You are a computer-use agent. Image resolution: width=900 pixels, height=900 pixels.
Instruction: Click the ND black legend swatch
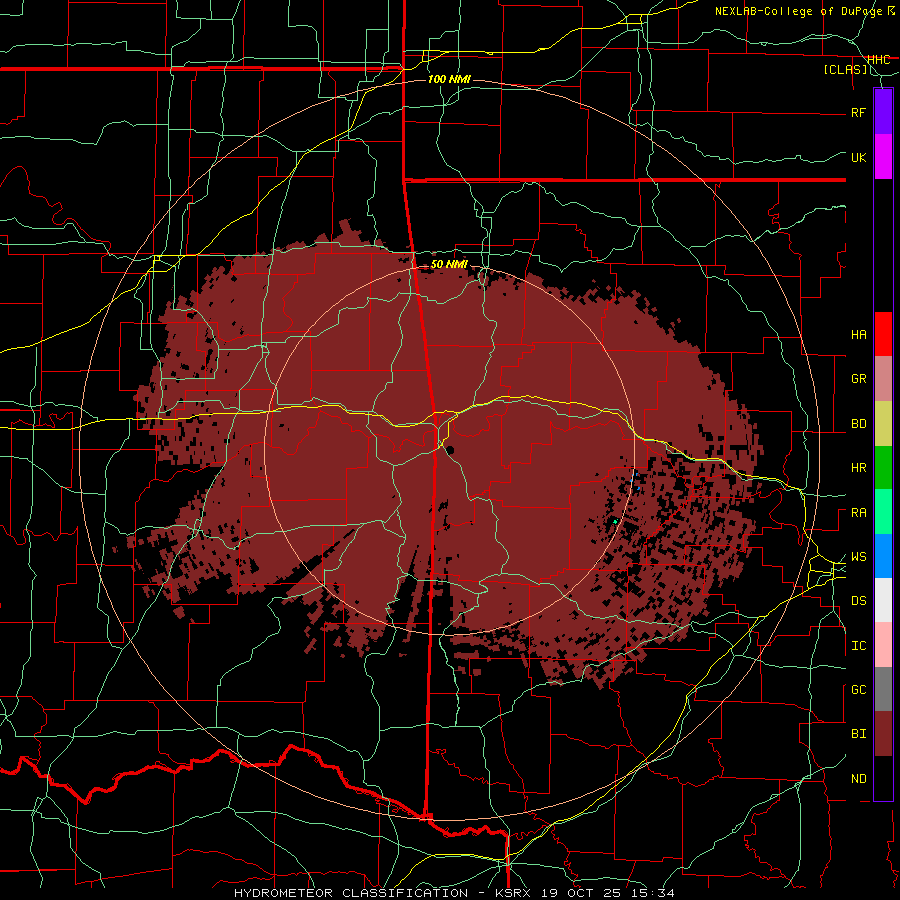pyautogui.click(x=883, y=778)
